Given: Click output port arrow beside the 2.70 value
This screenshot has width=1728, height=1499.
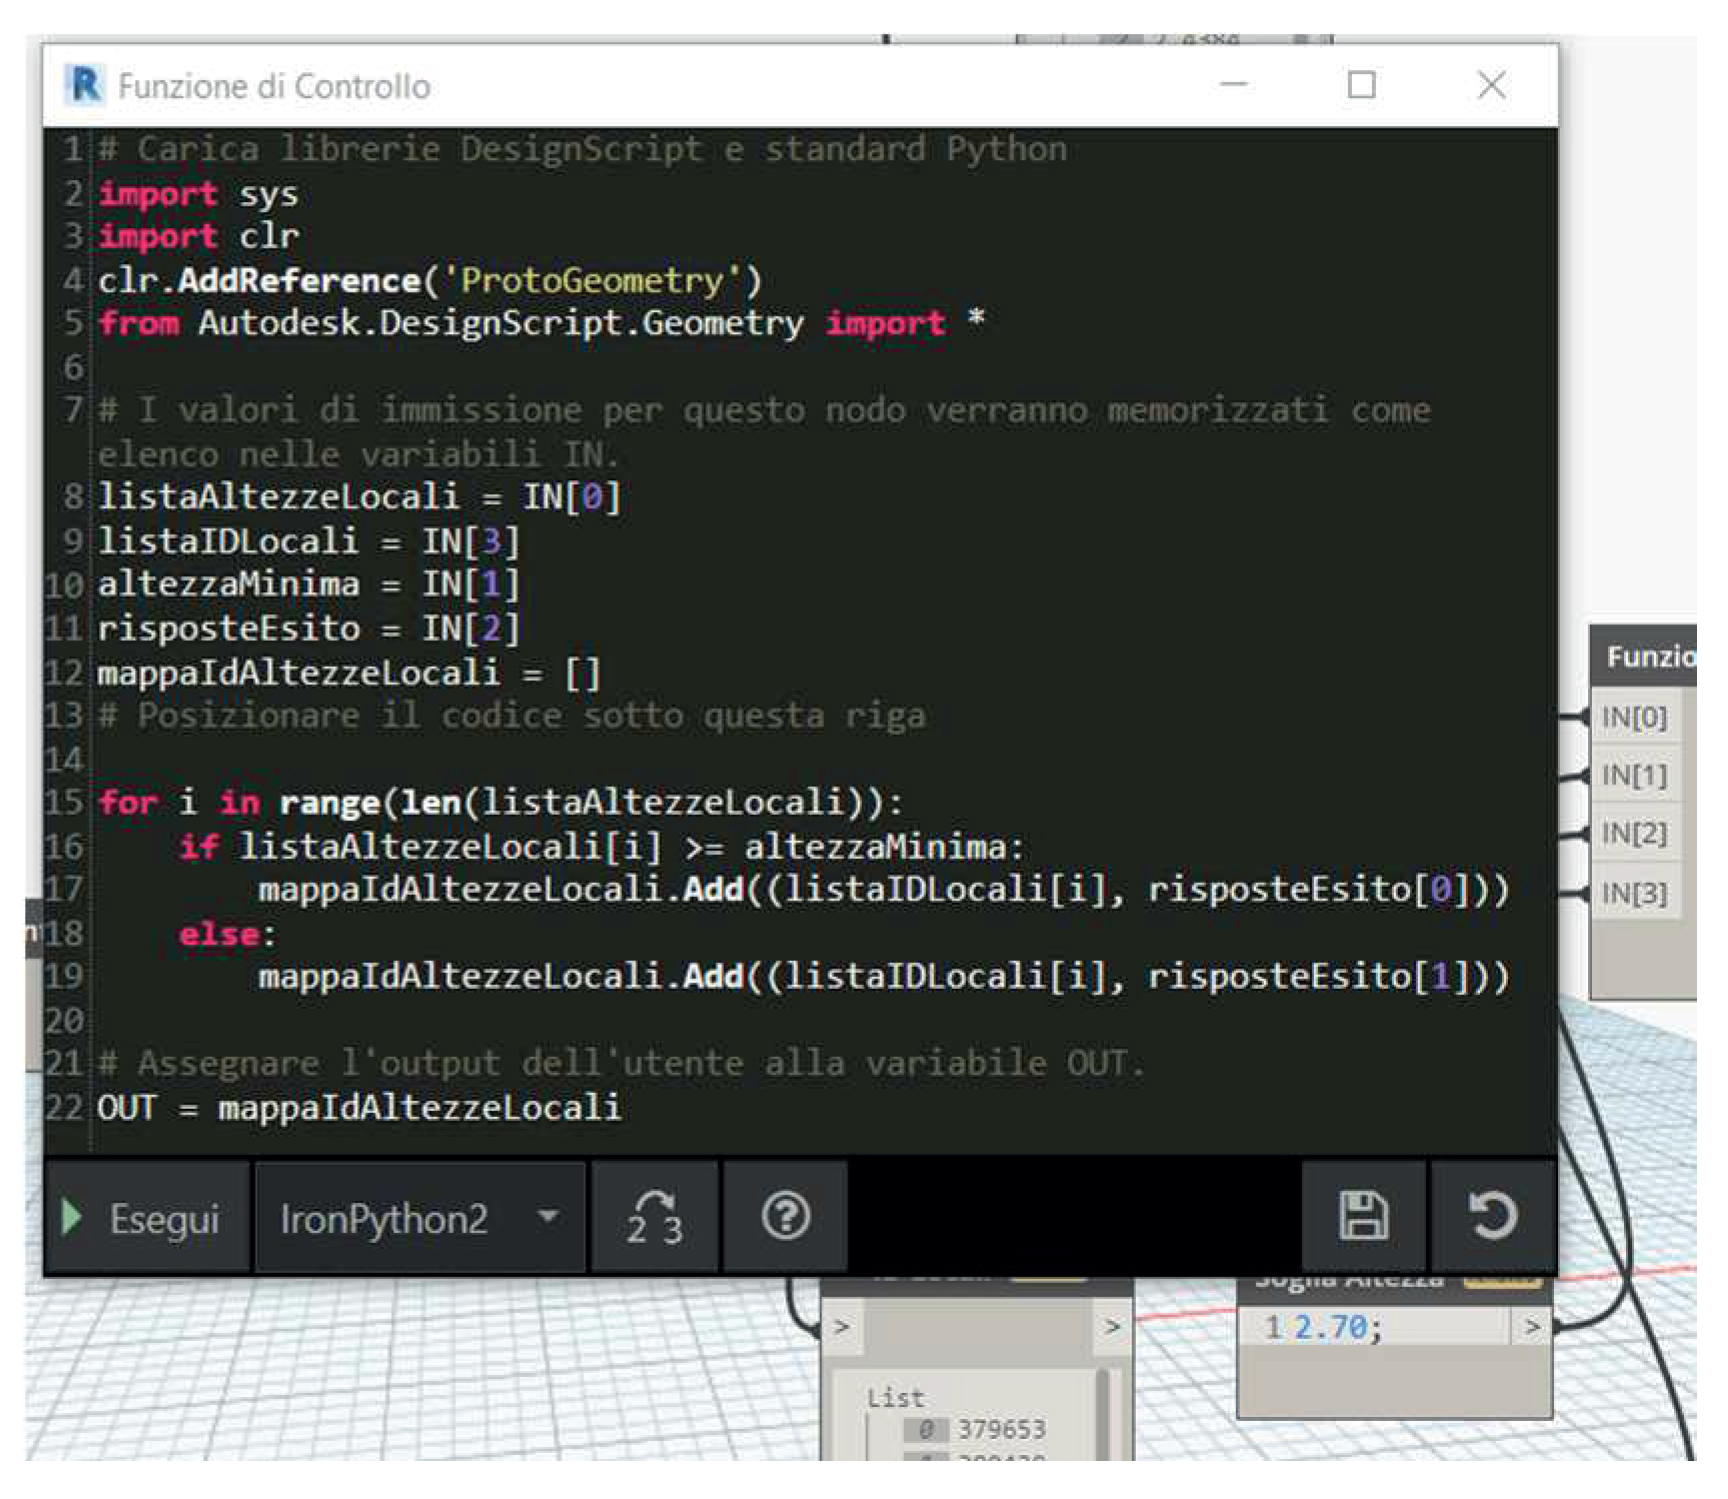Looking at the screenshot, I should coord(1532,1327).
